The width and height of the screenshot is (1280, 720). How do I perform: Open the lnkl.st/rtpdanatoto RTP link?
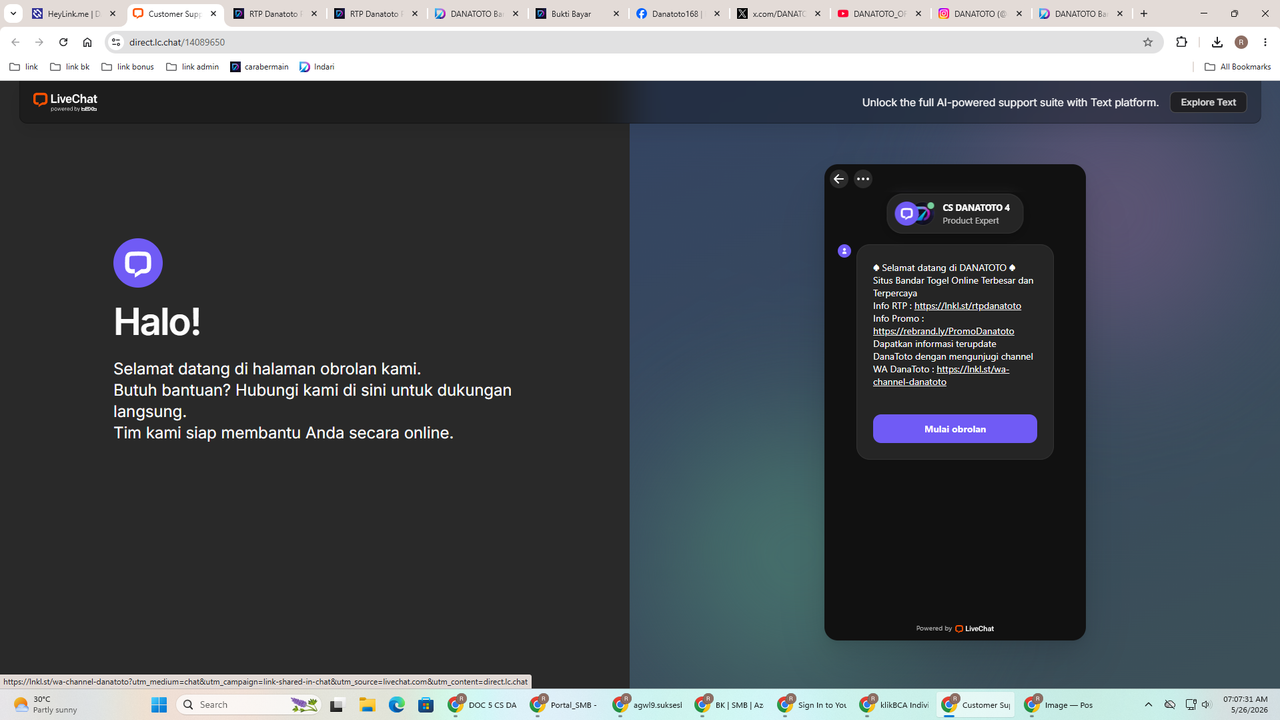968,306
